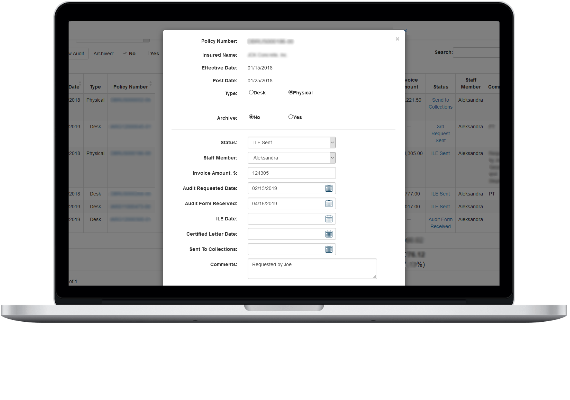This screenshot has width=570, height=400.
Task: Click the Audit Form Received status link
Action: tap(441, 223)
